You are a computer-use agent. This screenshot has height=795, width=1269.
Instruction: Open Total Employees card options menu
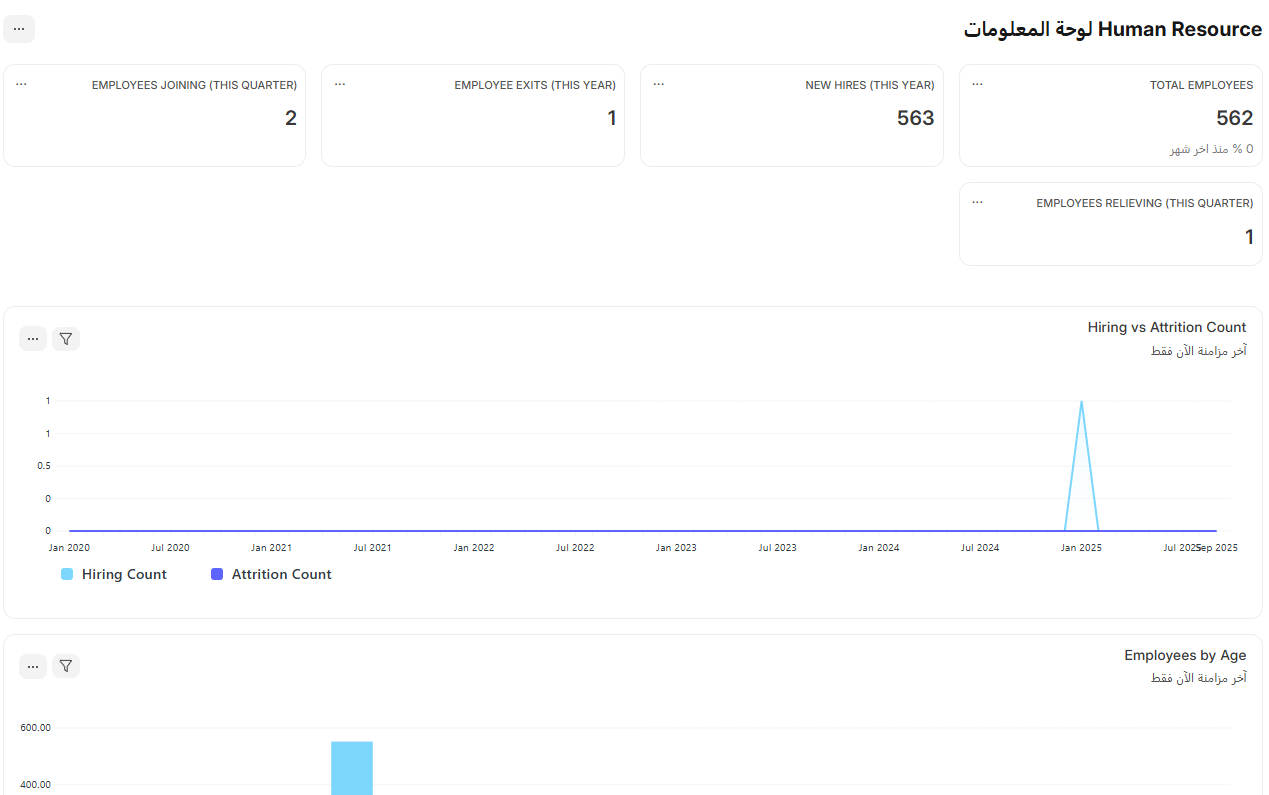[977, 85]
